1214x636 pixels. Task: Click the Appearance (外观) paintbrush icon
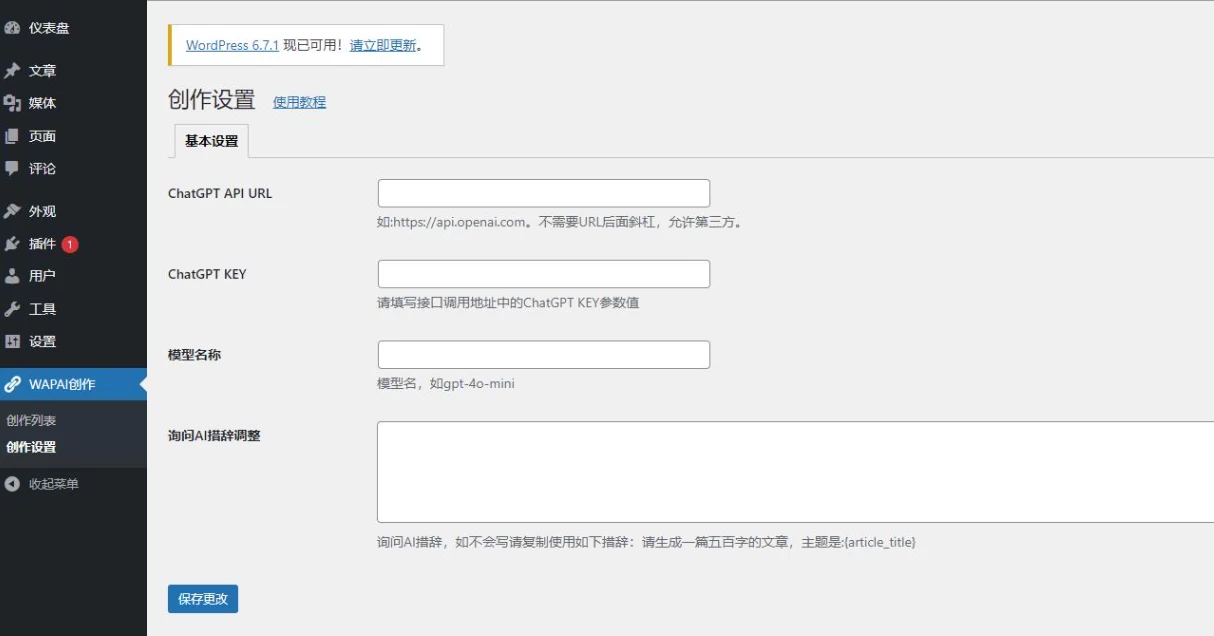[x=12, y=211]
